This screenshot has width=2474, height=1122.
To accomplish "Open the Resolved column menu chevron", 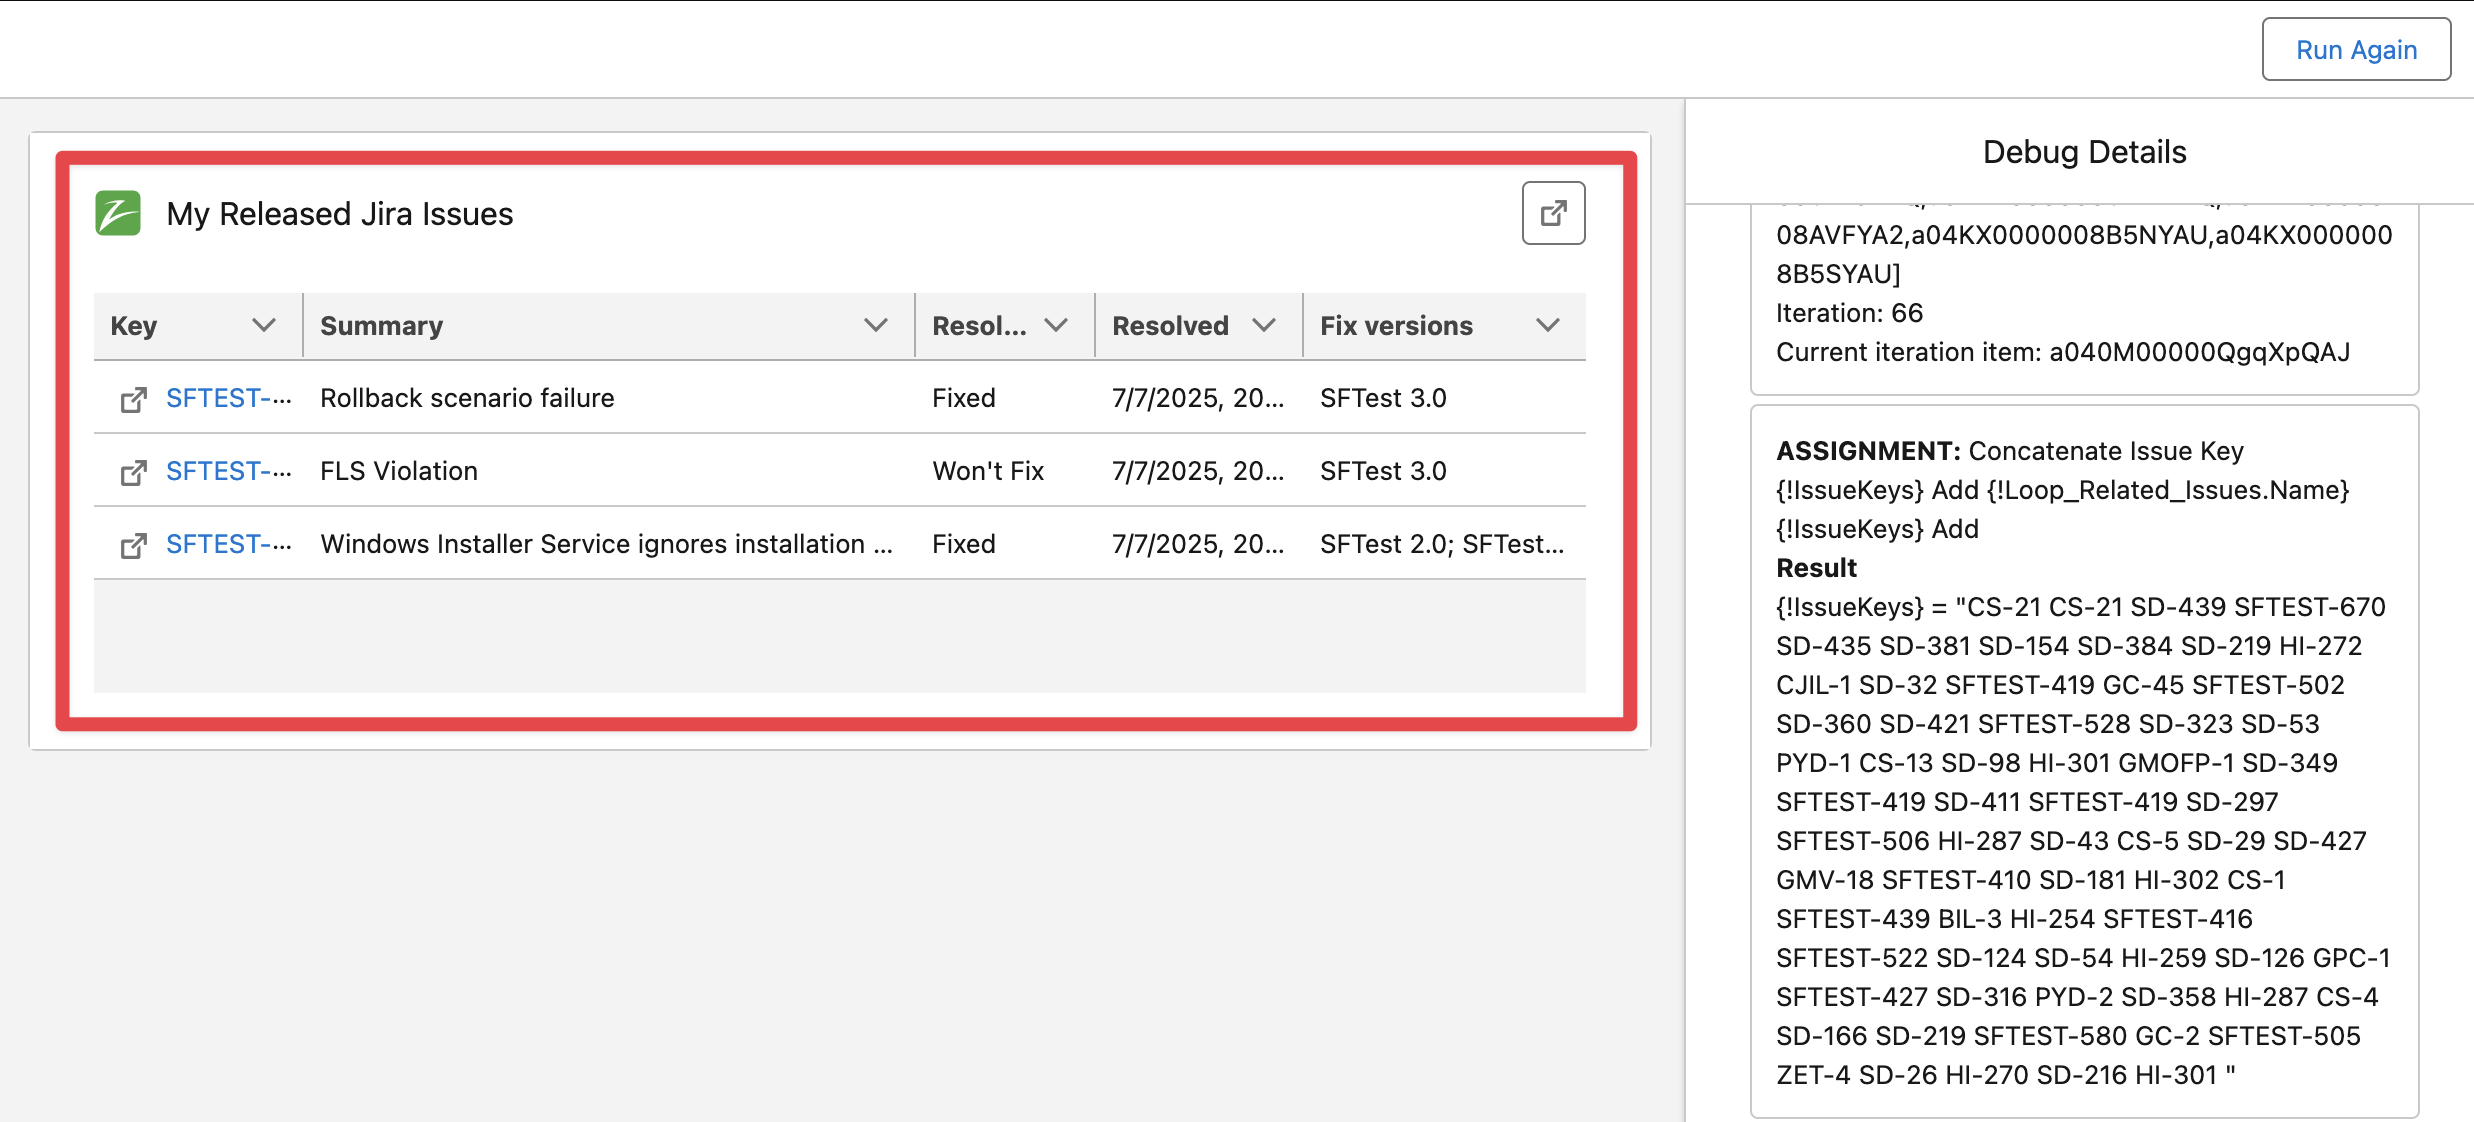I will pos(1264,326).
